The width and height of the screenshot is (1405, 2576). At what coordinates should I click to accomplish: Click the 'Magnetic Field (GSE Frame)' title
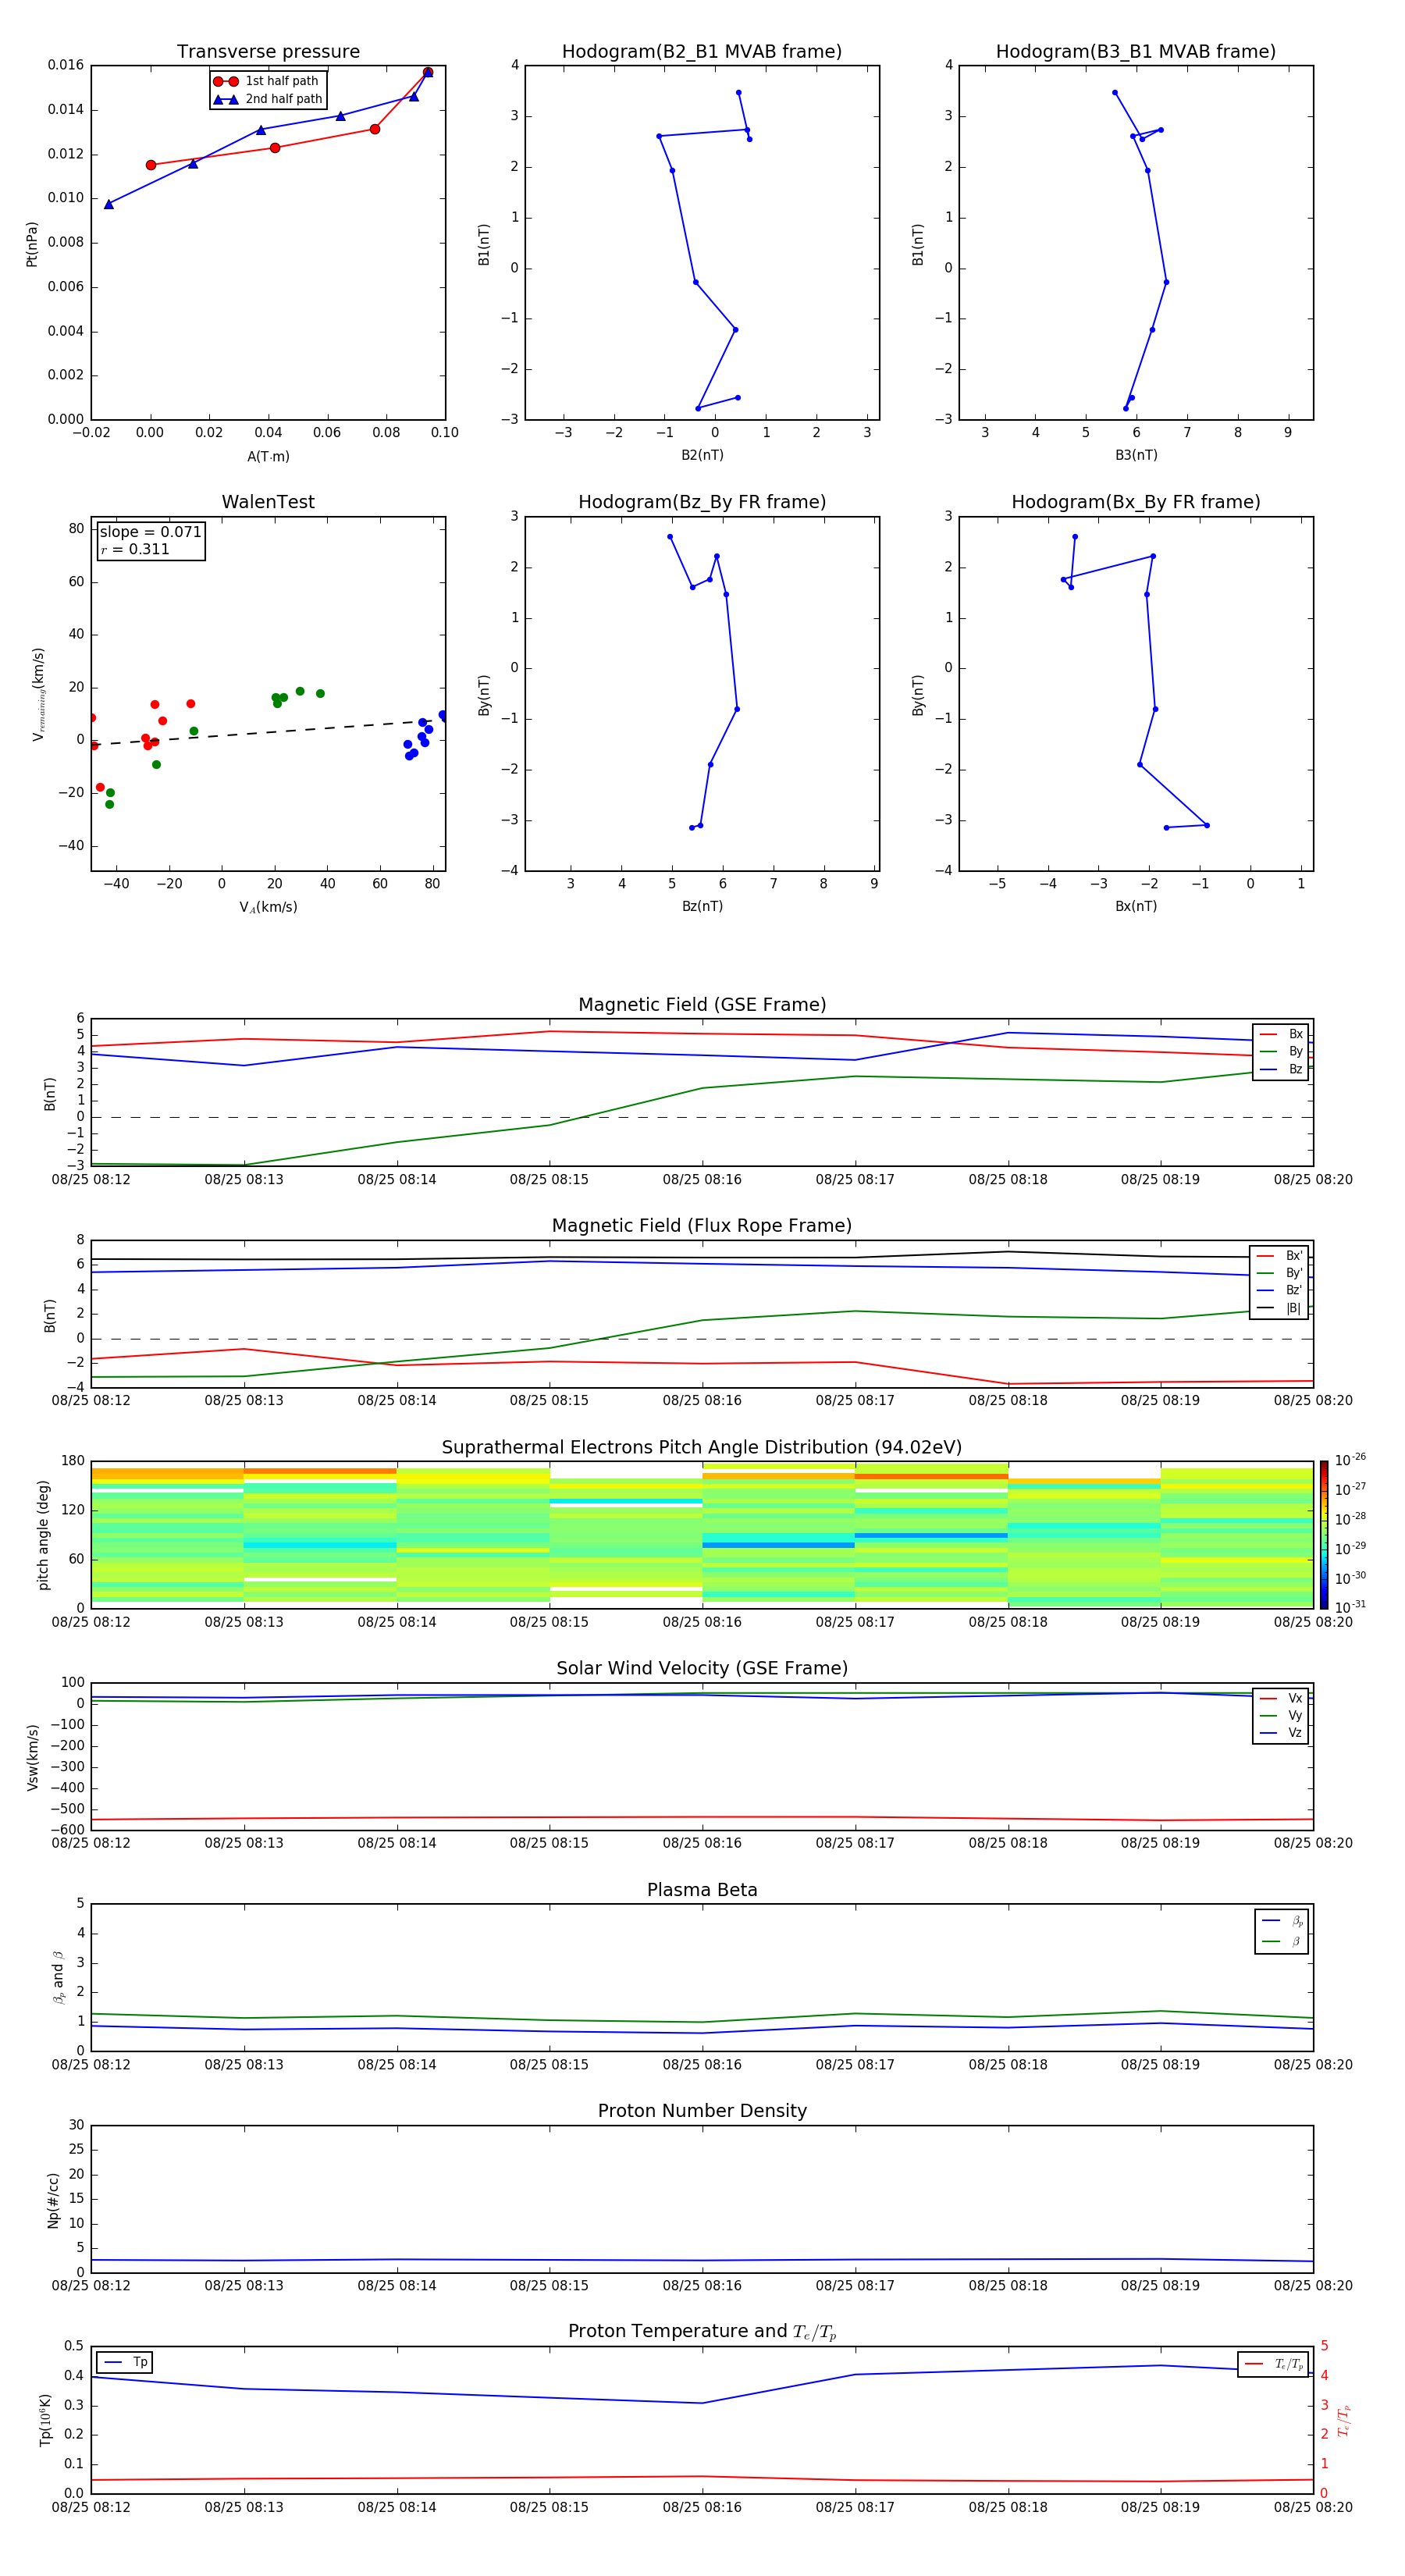click(x=702, y=1005)
